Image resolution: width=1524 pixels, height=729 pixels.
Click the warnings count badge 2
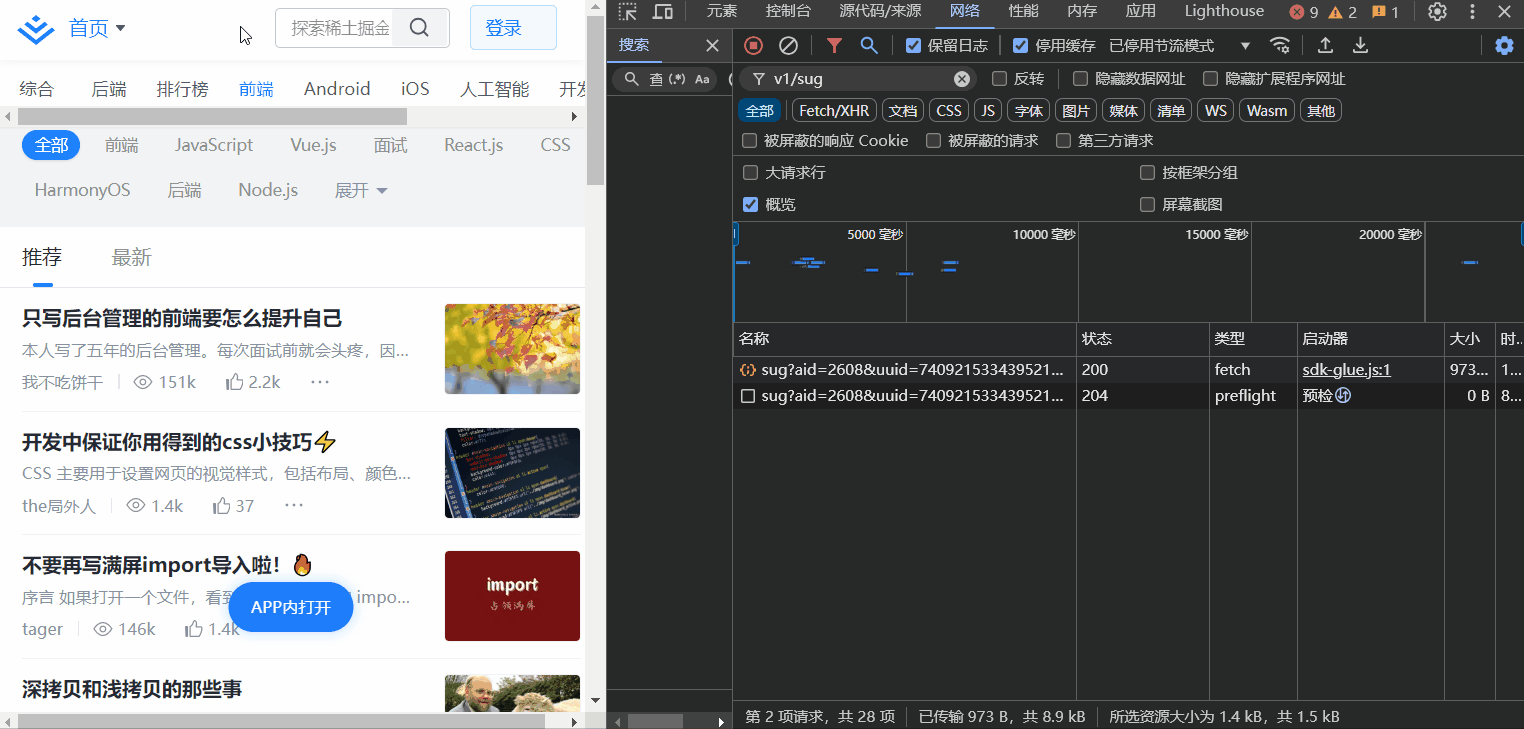pyautogui.click(x=1342, y=12)
